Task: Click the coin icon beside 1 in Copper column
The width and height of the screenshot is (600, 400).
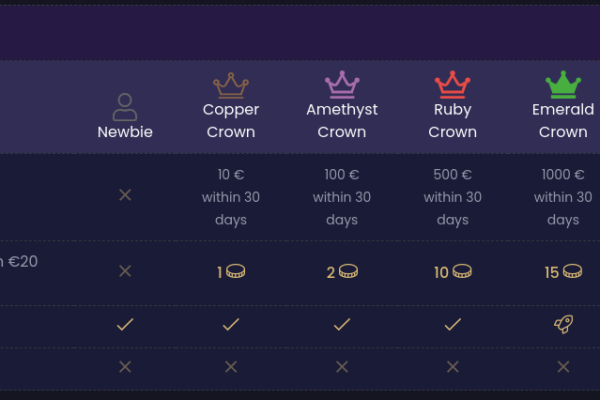Action: click(x=236, y=271)
